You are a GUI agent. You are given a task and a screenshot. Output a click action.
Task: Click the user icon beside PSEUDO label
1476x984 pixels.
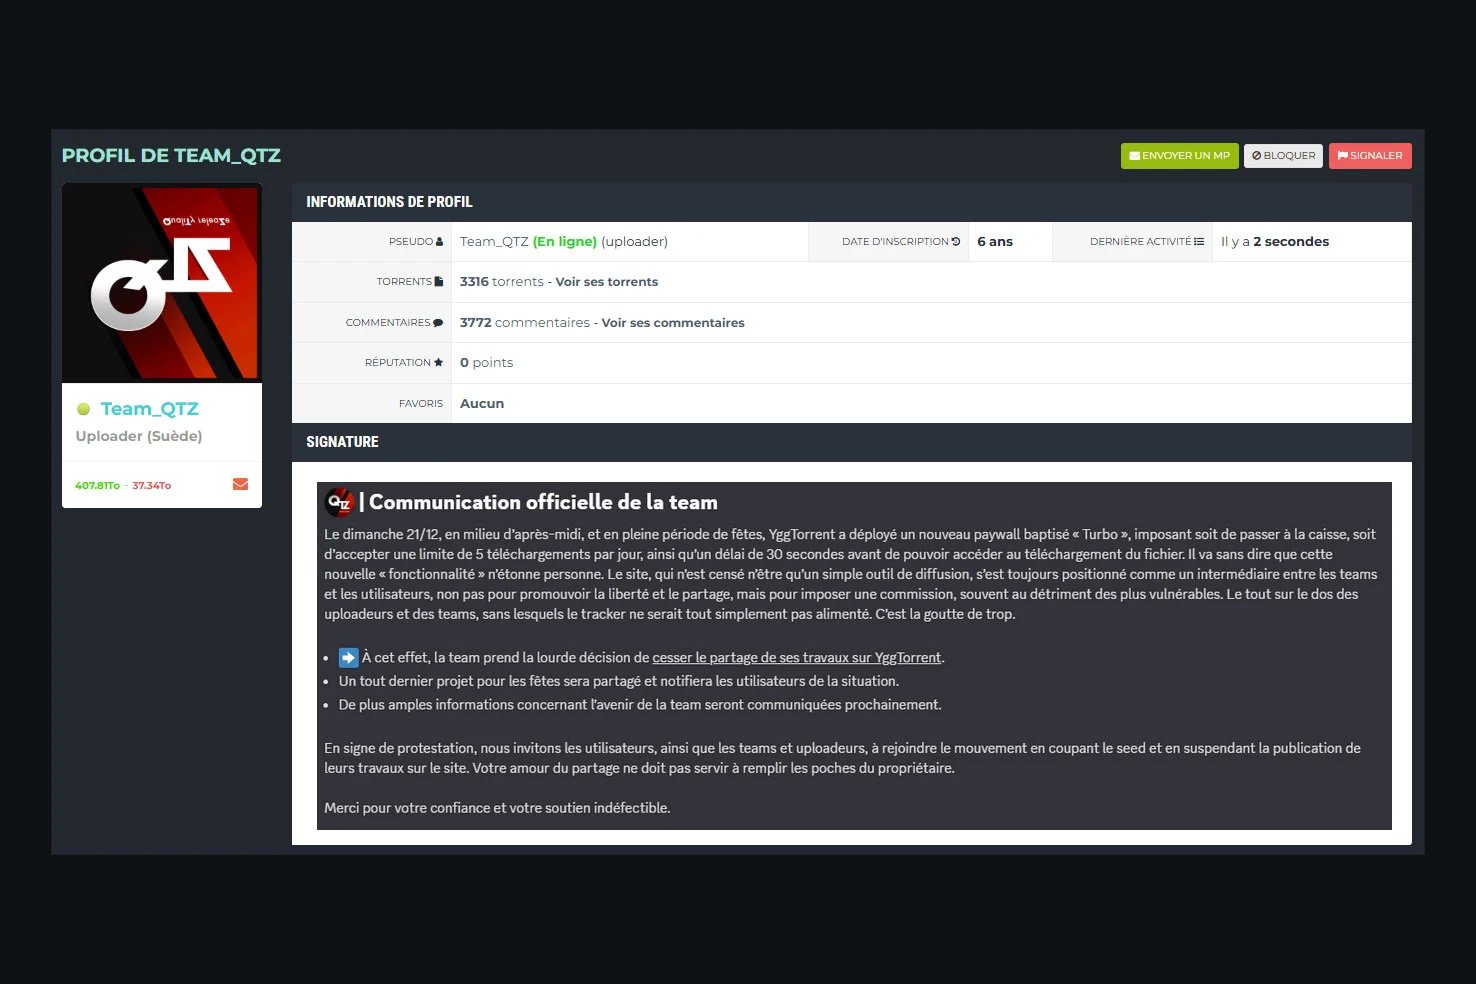(439, 242)
